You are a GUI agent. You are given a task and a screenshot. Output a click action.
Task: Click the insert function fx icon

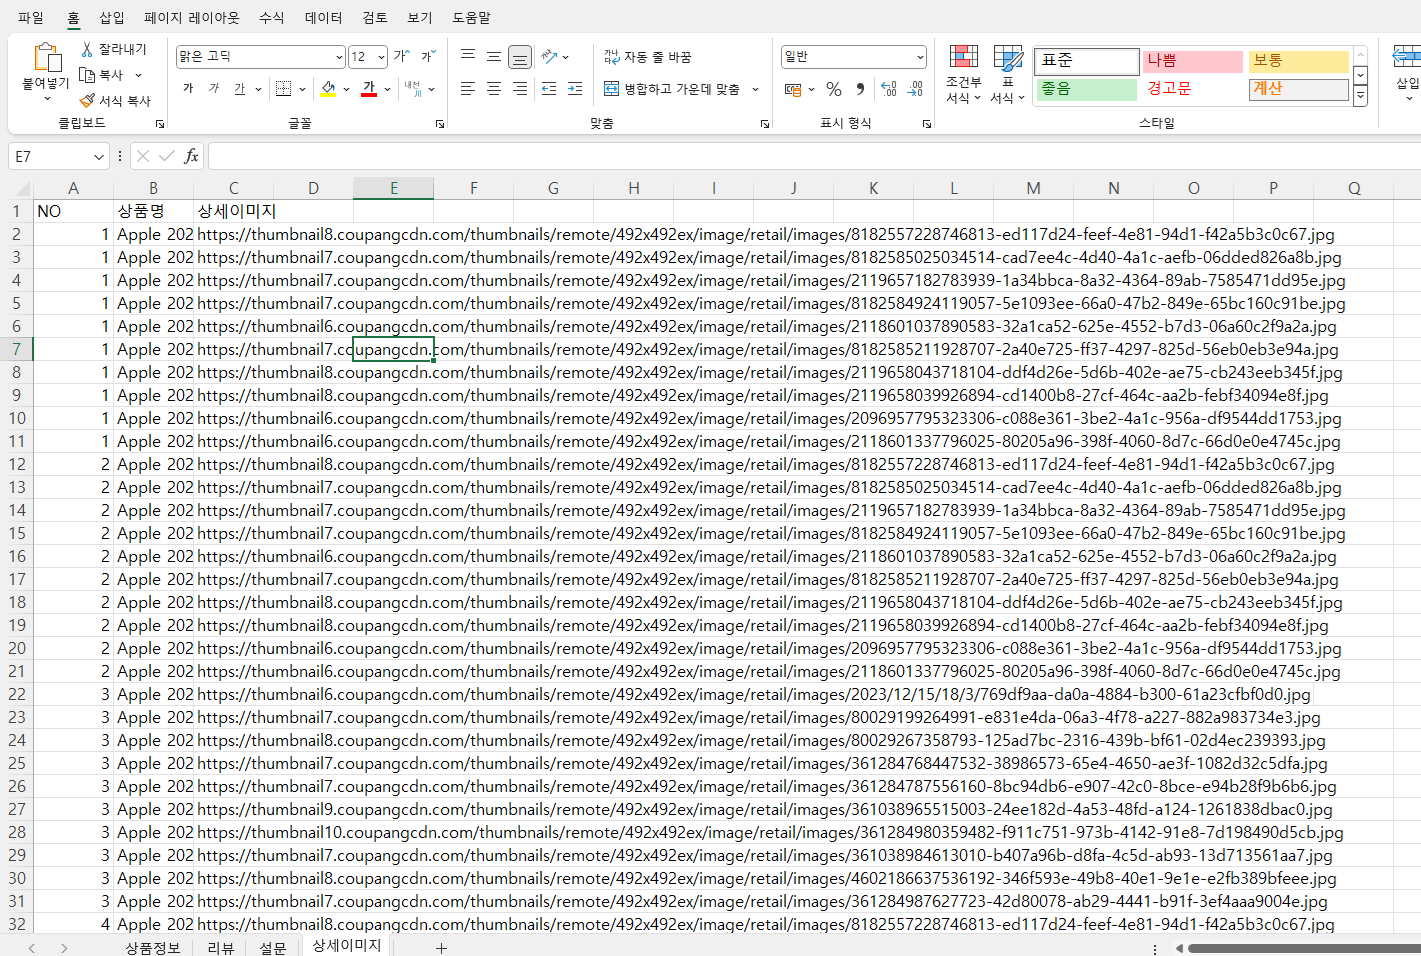(x=191, y=156)
